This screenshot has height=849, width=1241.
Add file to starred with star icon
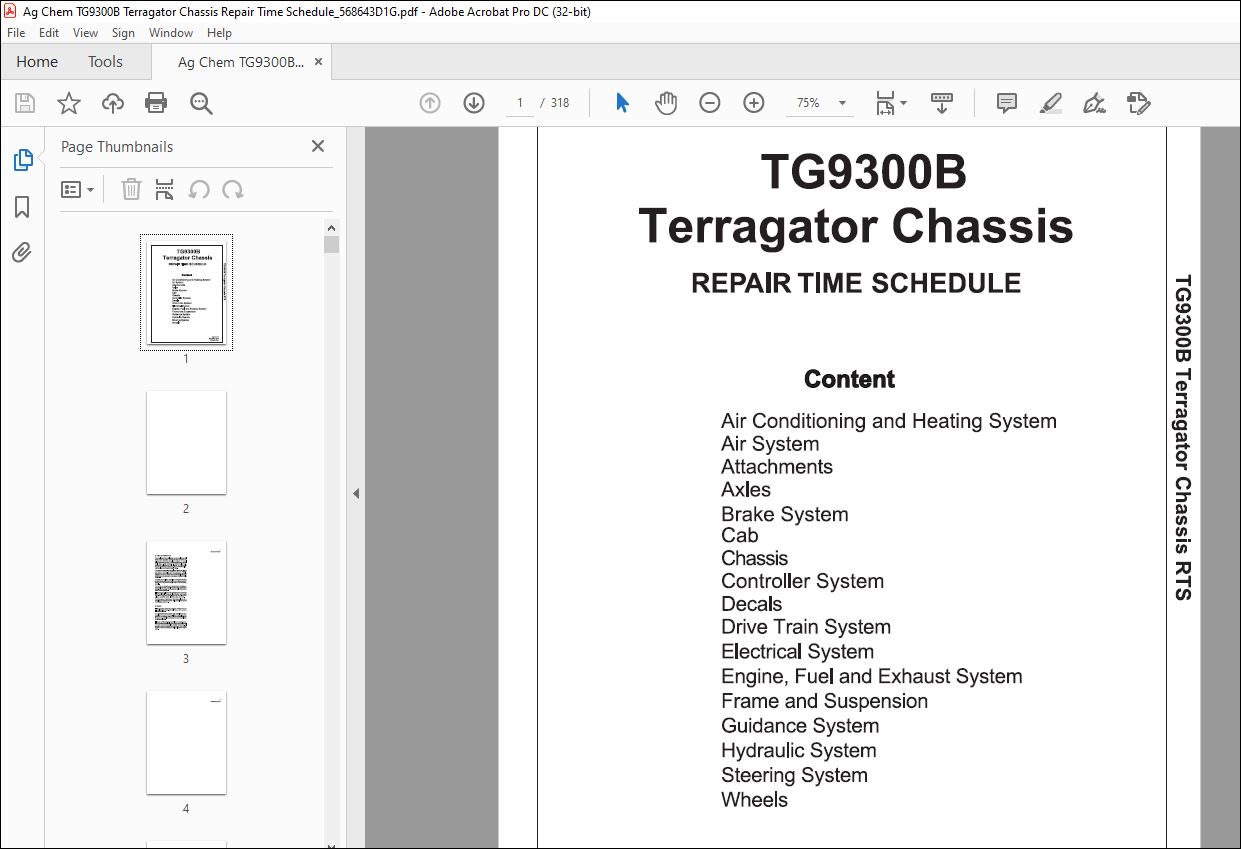pyautogui.click(x=68, y=103)
